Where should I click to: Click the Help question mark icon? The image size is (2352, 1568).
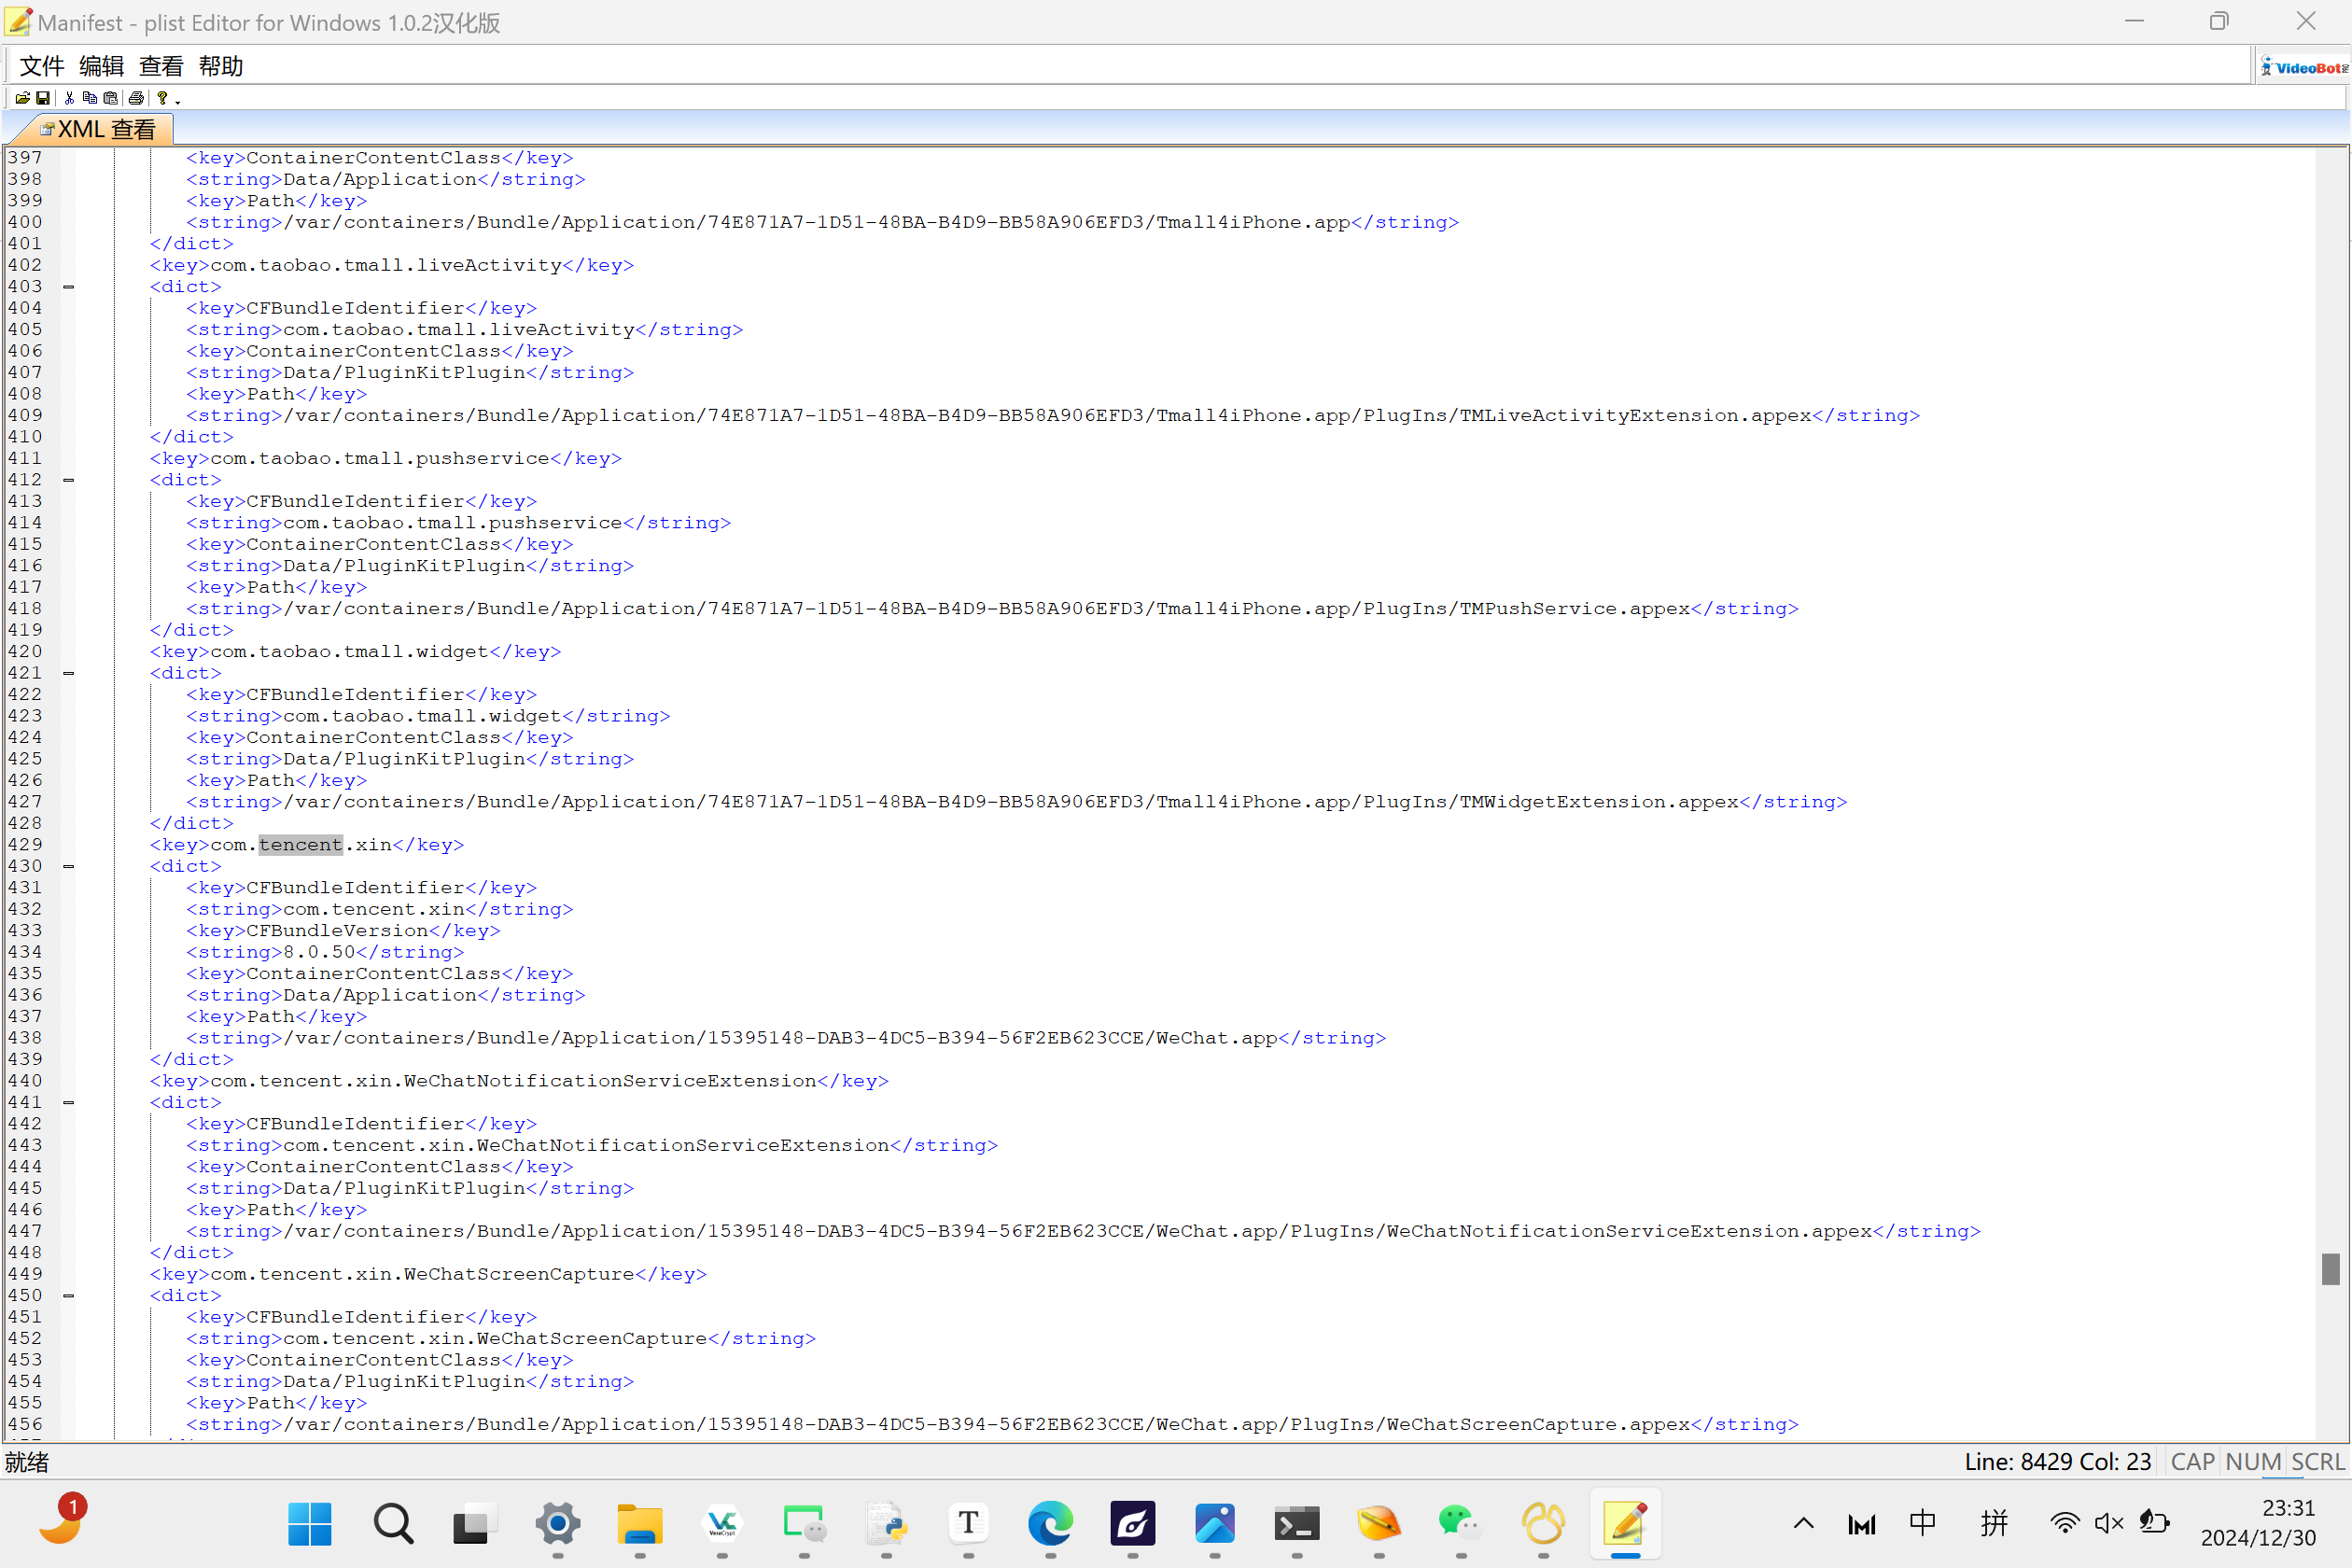pyautogui.click(x=162, y=98)
